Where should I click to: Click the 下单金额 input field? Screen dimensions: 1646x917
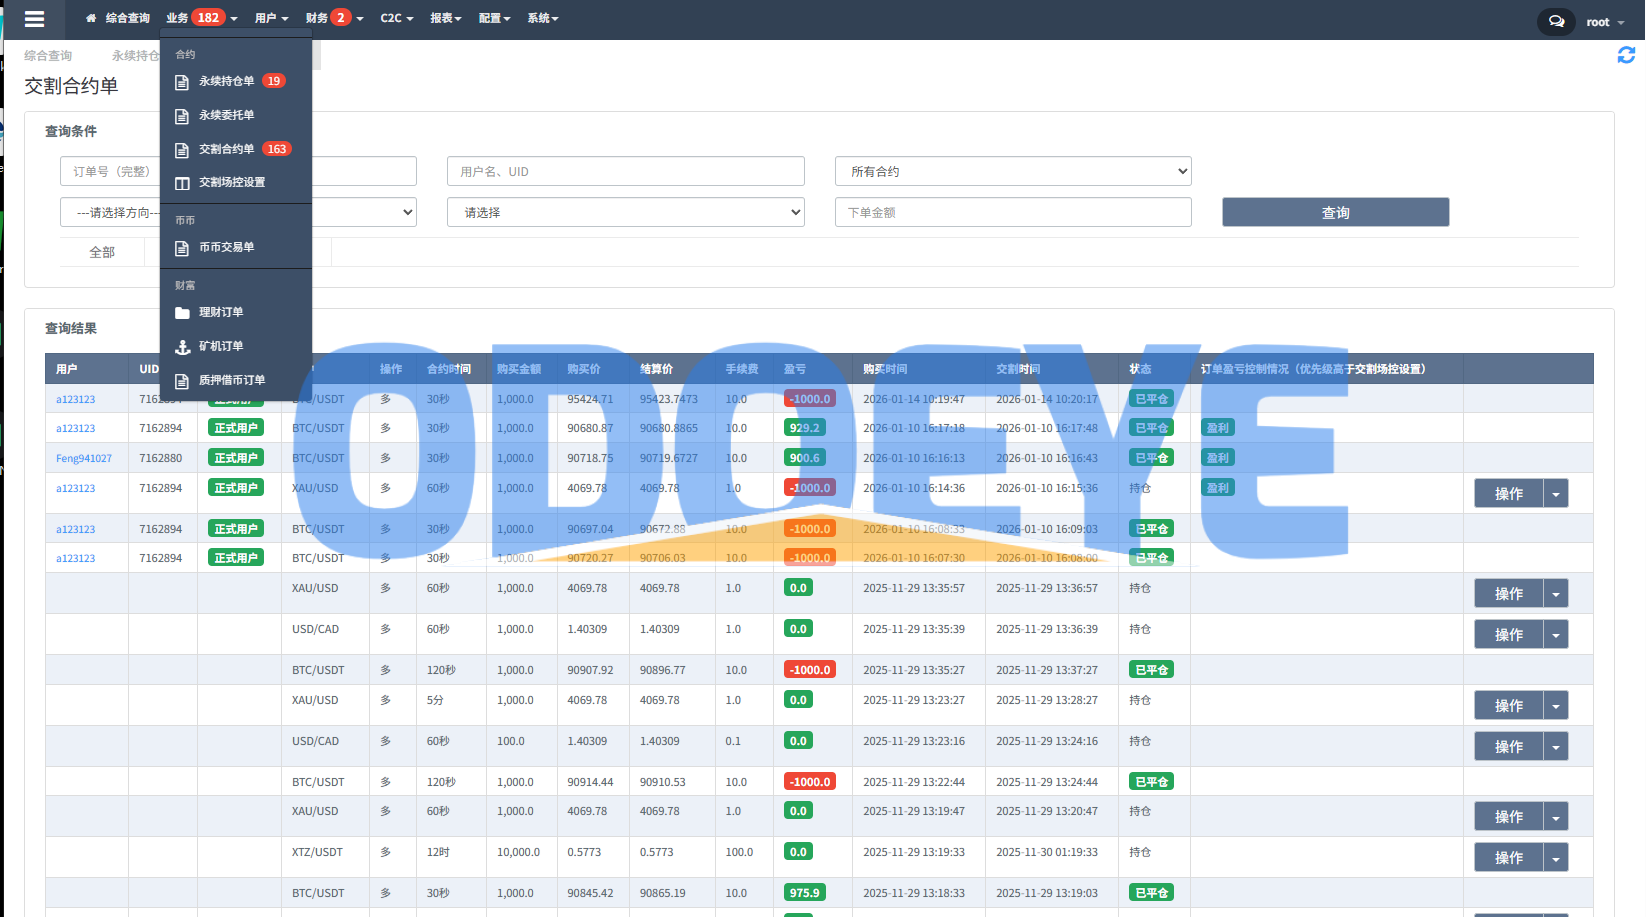pos(1012,212)
